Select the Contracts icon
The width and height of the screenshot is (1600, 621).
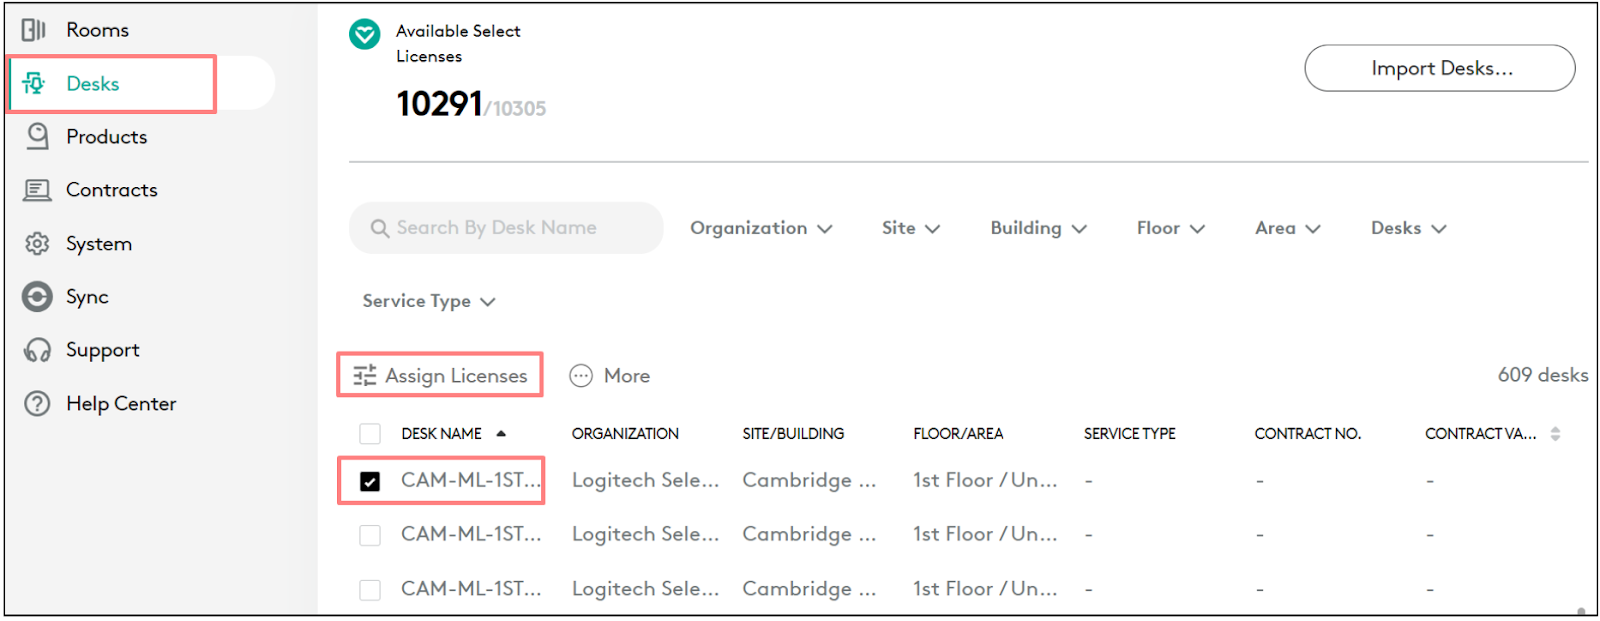[35, 189]
